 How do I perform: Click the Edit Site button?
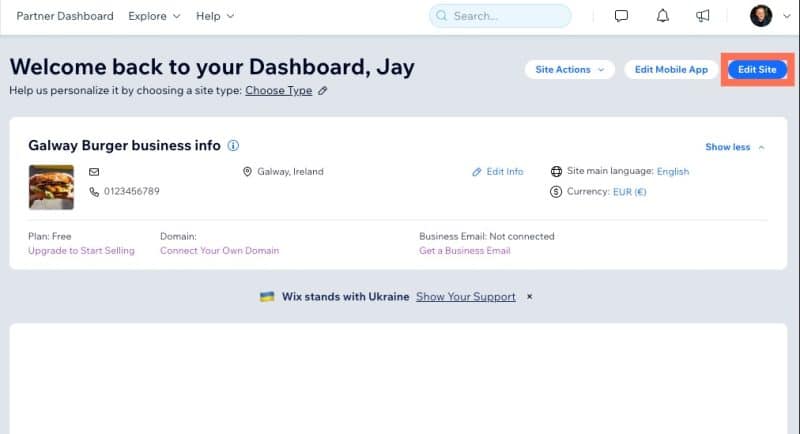[757, 69]
